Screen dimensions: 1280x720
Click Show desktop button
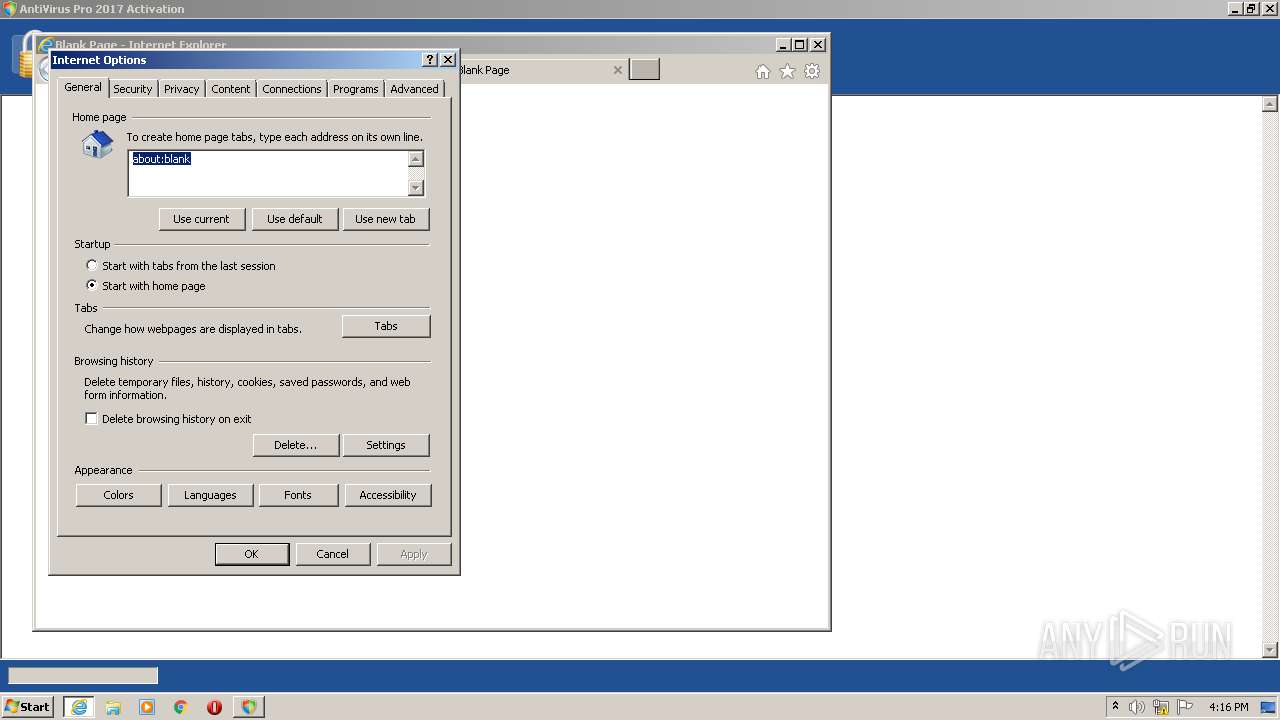pyautogui.click(x=1269, y=707)
